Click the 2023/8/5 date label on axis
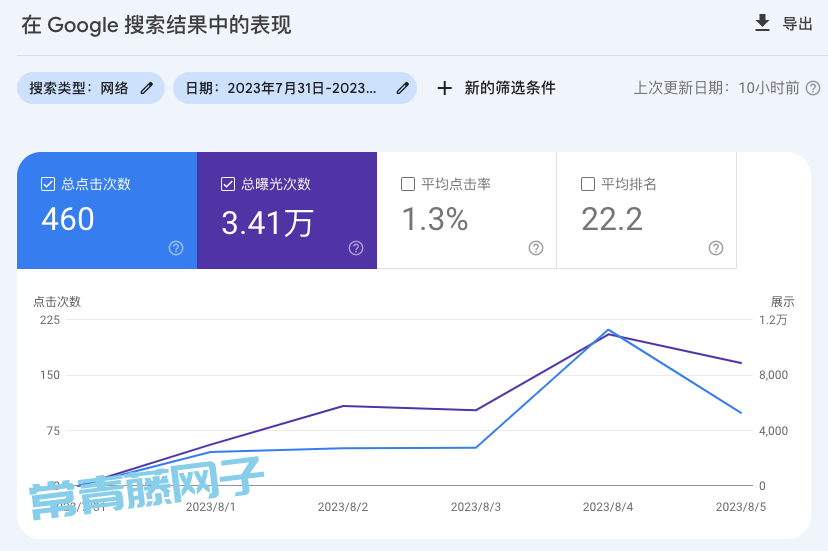The width and height of the screenshot is (828, 551). click(x=741, y=507)
